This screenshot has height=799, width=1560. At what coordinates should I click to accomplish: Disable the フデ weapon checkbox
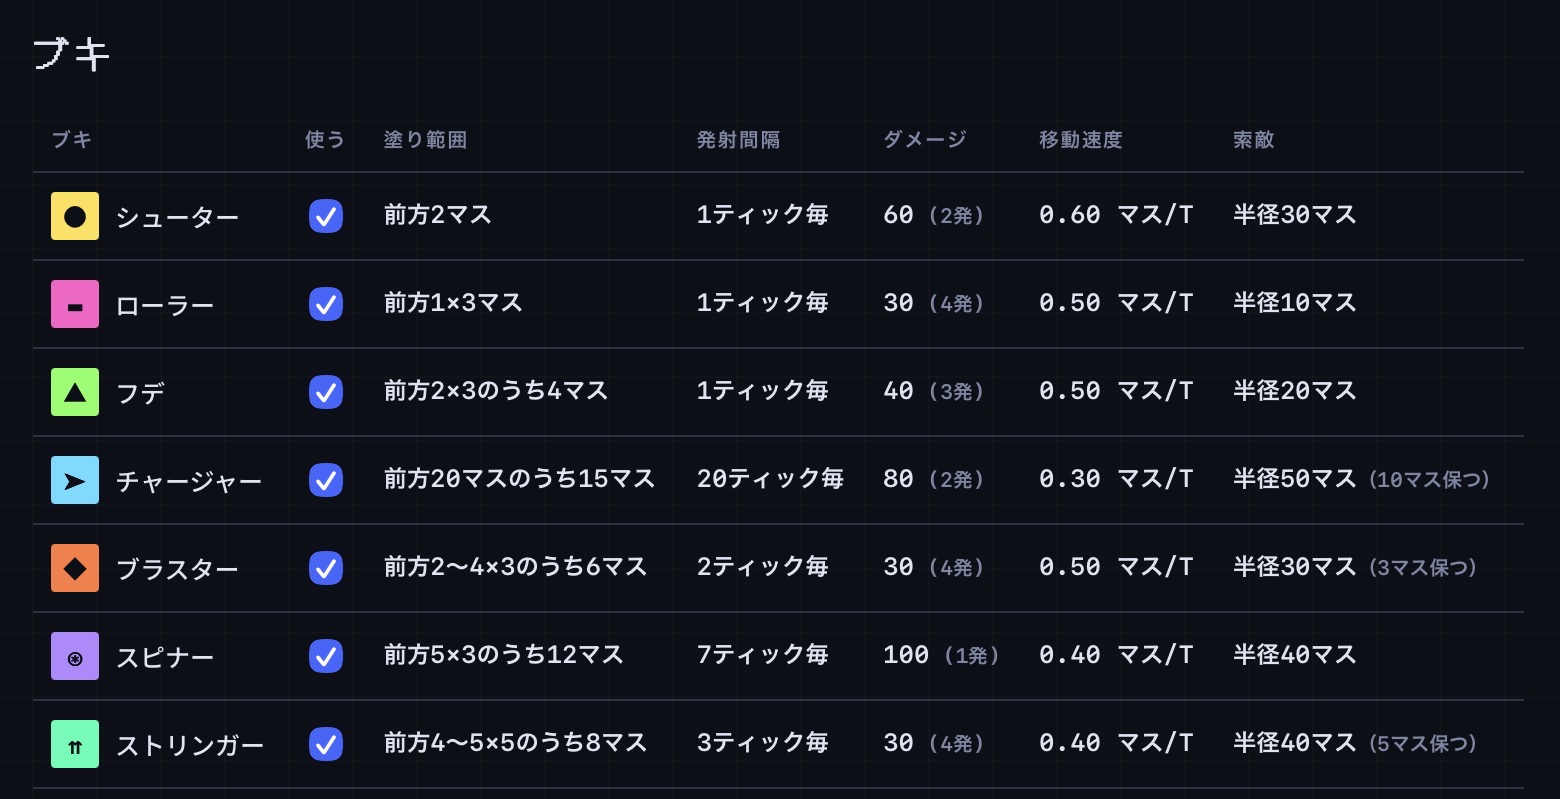[326, 392]
